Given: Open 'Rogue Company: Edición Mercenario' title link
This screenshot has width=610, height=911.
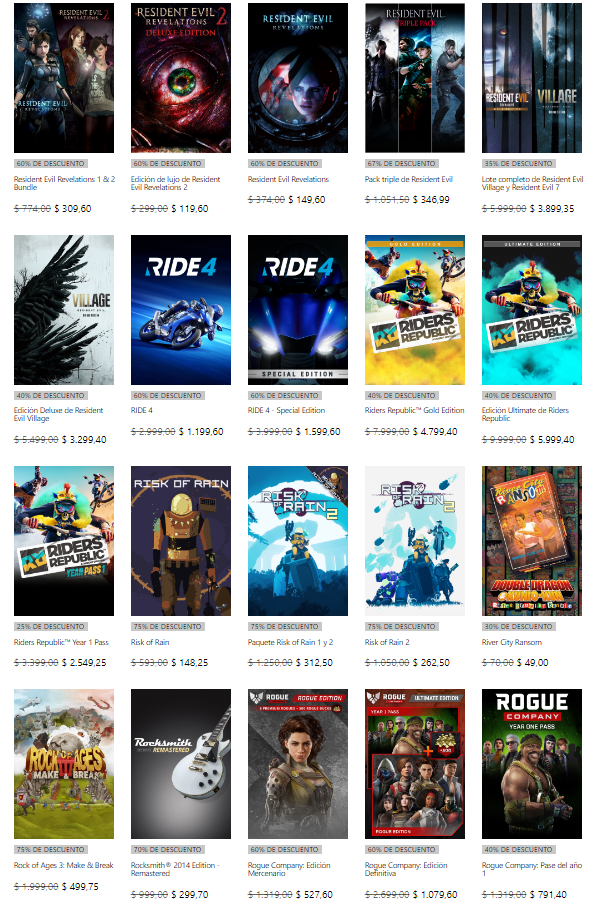Looking at the screenshot, I should tap(289, 870).
